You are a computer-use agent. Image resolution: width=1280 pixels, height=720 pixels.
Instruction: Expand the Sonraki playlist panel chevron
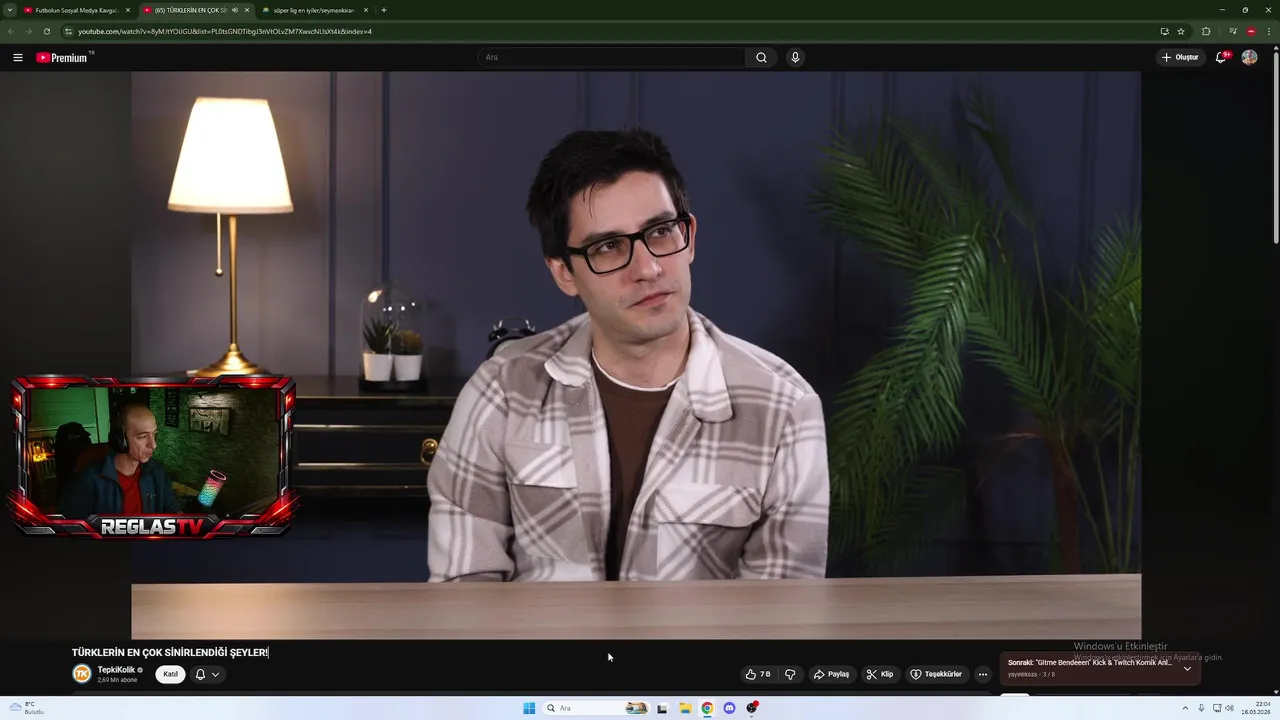[x=1187, y=668]
